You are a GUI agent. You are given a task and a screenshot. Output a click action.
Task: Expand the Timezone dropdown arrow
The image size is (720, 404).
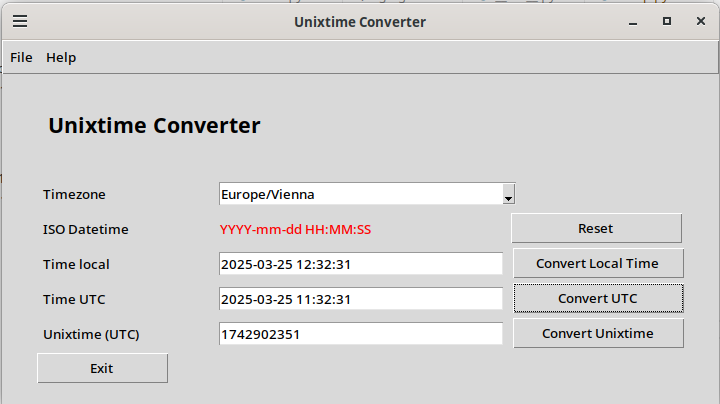tap(508, 194)
